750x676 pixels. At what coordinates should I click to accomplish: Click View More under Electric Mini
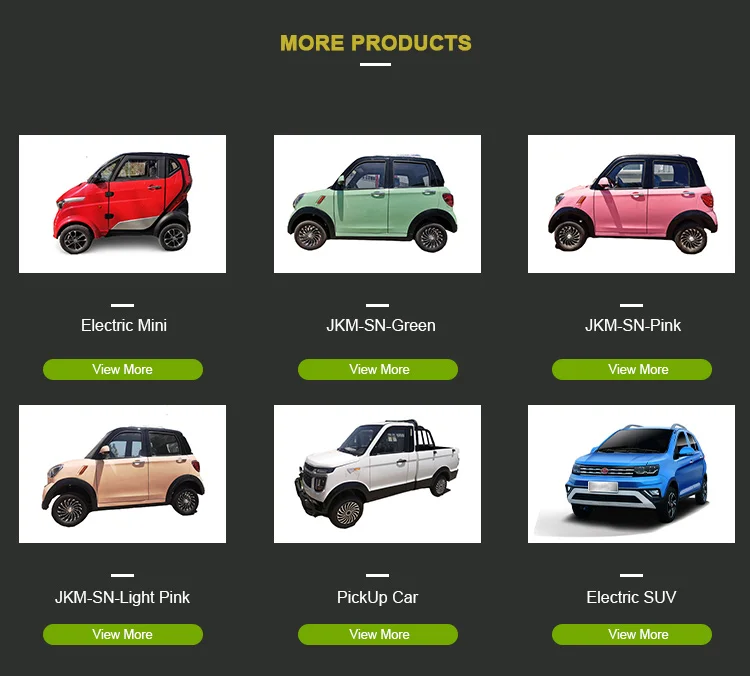[123, 369]
